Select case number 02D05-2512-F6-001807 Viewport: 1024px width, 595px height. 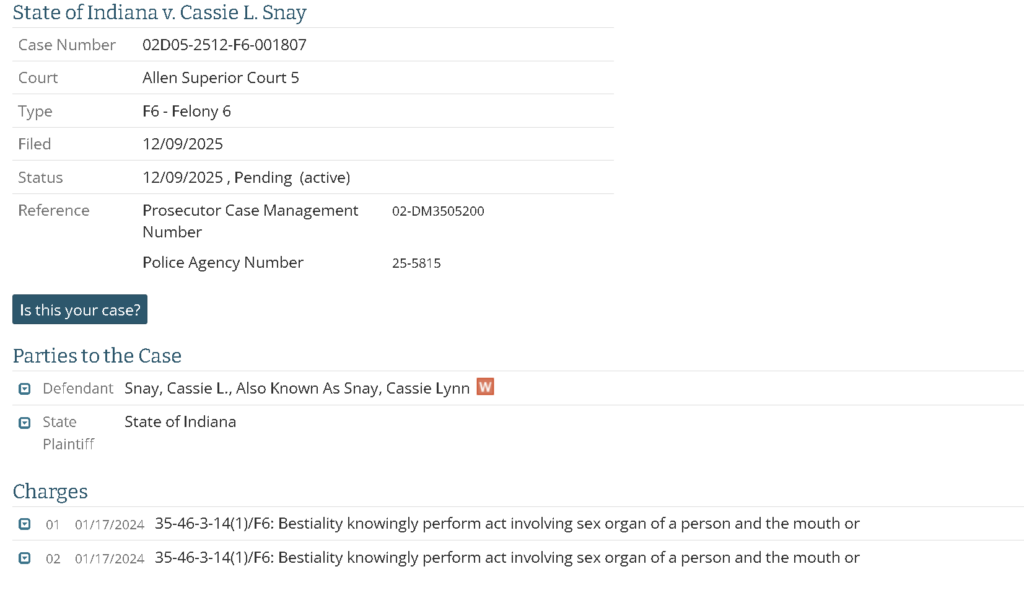pyautogui.click(x=224, y=44)
